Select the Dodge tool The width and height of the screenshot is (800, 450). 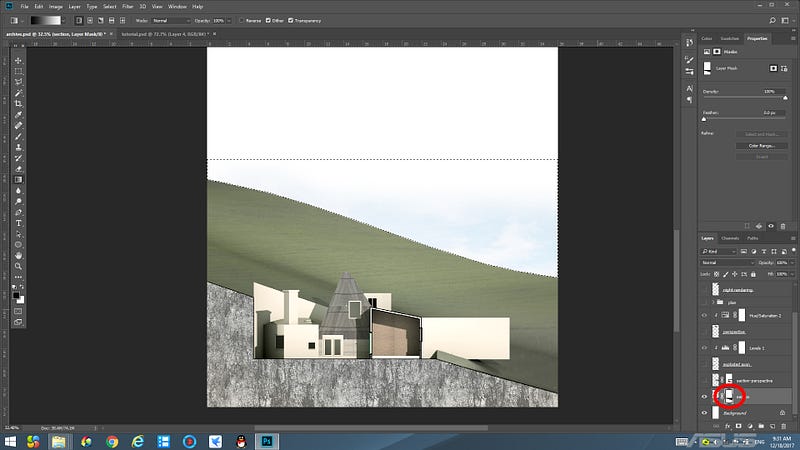[x=18, y=202]
